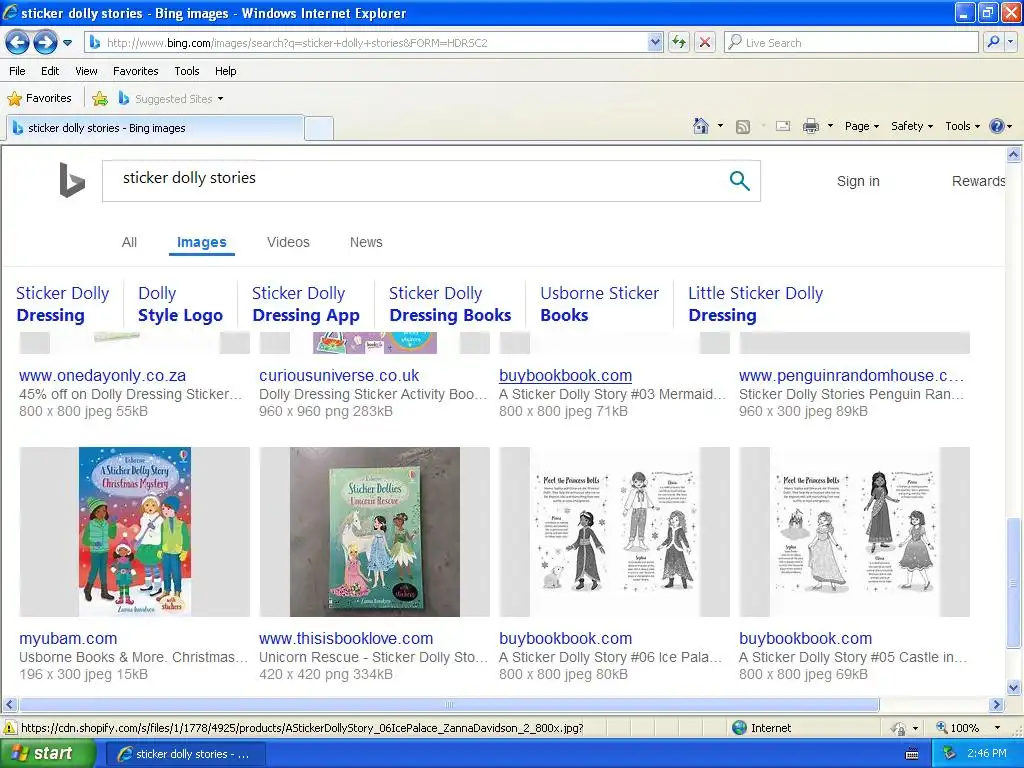Click the blue Help question mark icon
This screenshot has width=1024, height=768.
pos(997,126)
